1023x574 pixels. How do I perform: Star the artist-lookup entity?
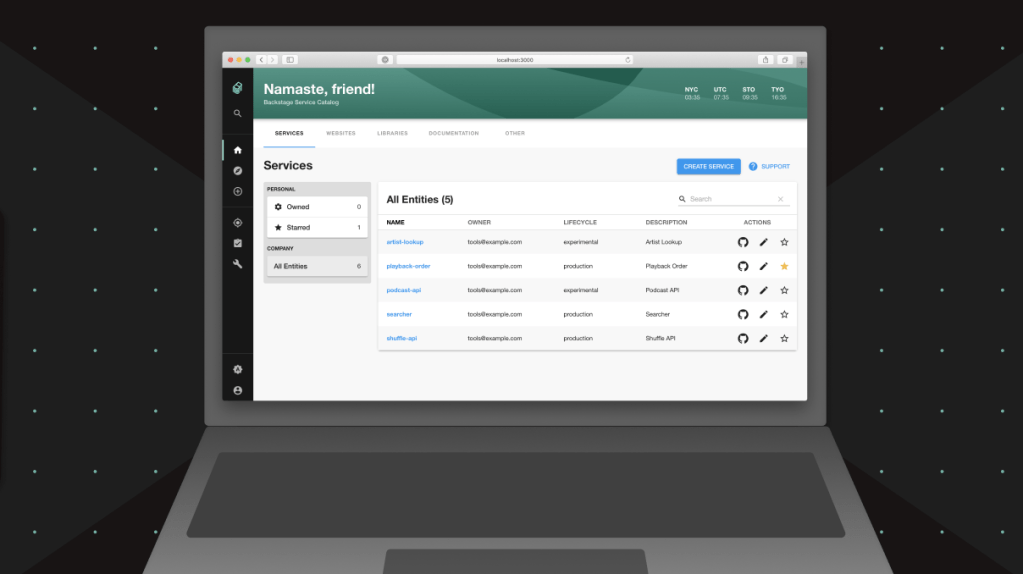(784, 242)
